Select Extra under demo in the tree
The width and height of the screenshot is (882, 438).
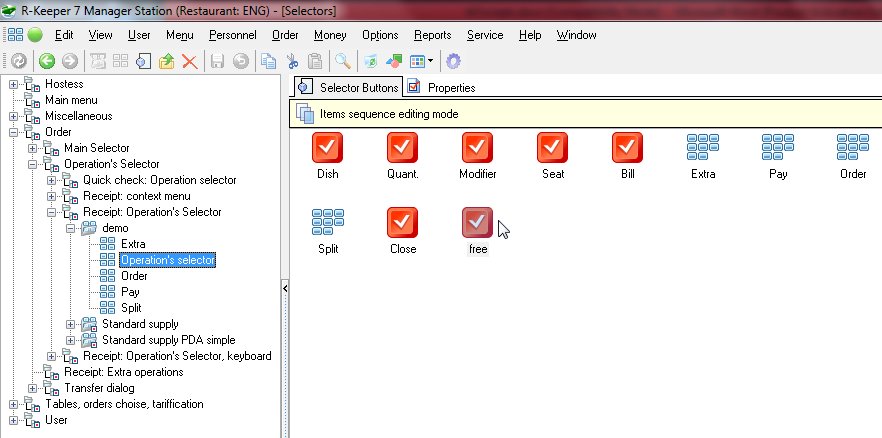[x=133, y=244]
